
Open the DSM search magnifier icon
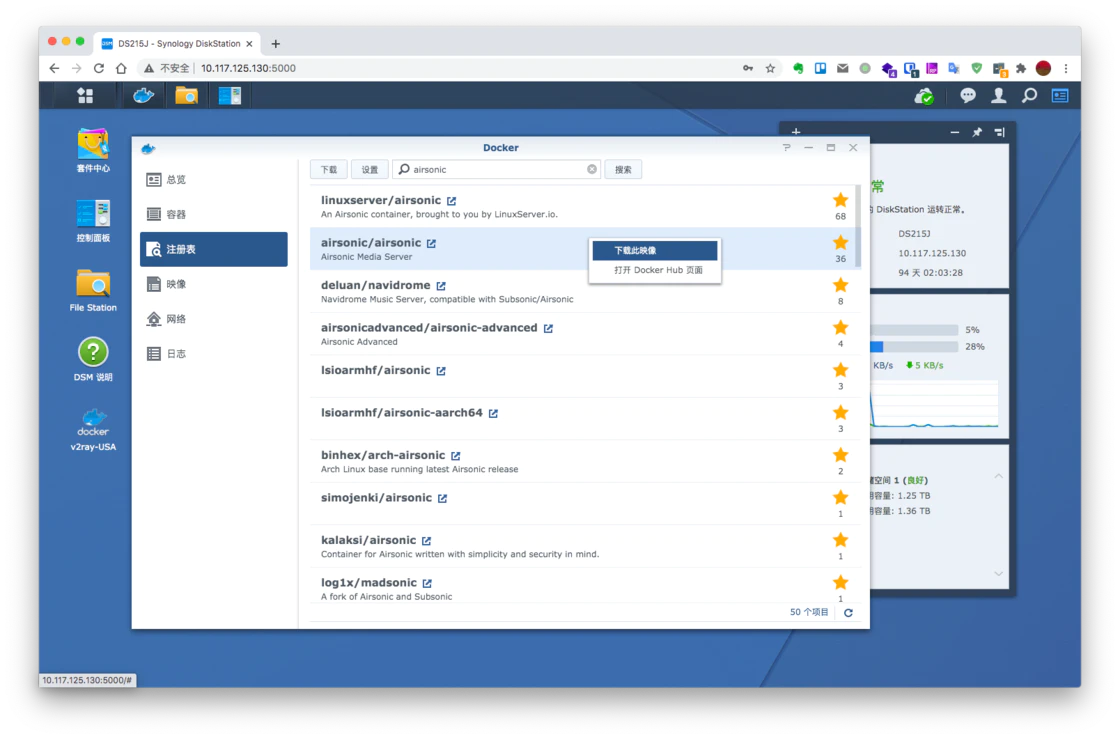1029,96
